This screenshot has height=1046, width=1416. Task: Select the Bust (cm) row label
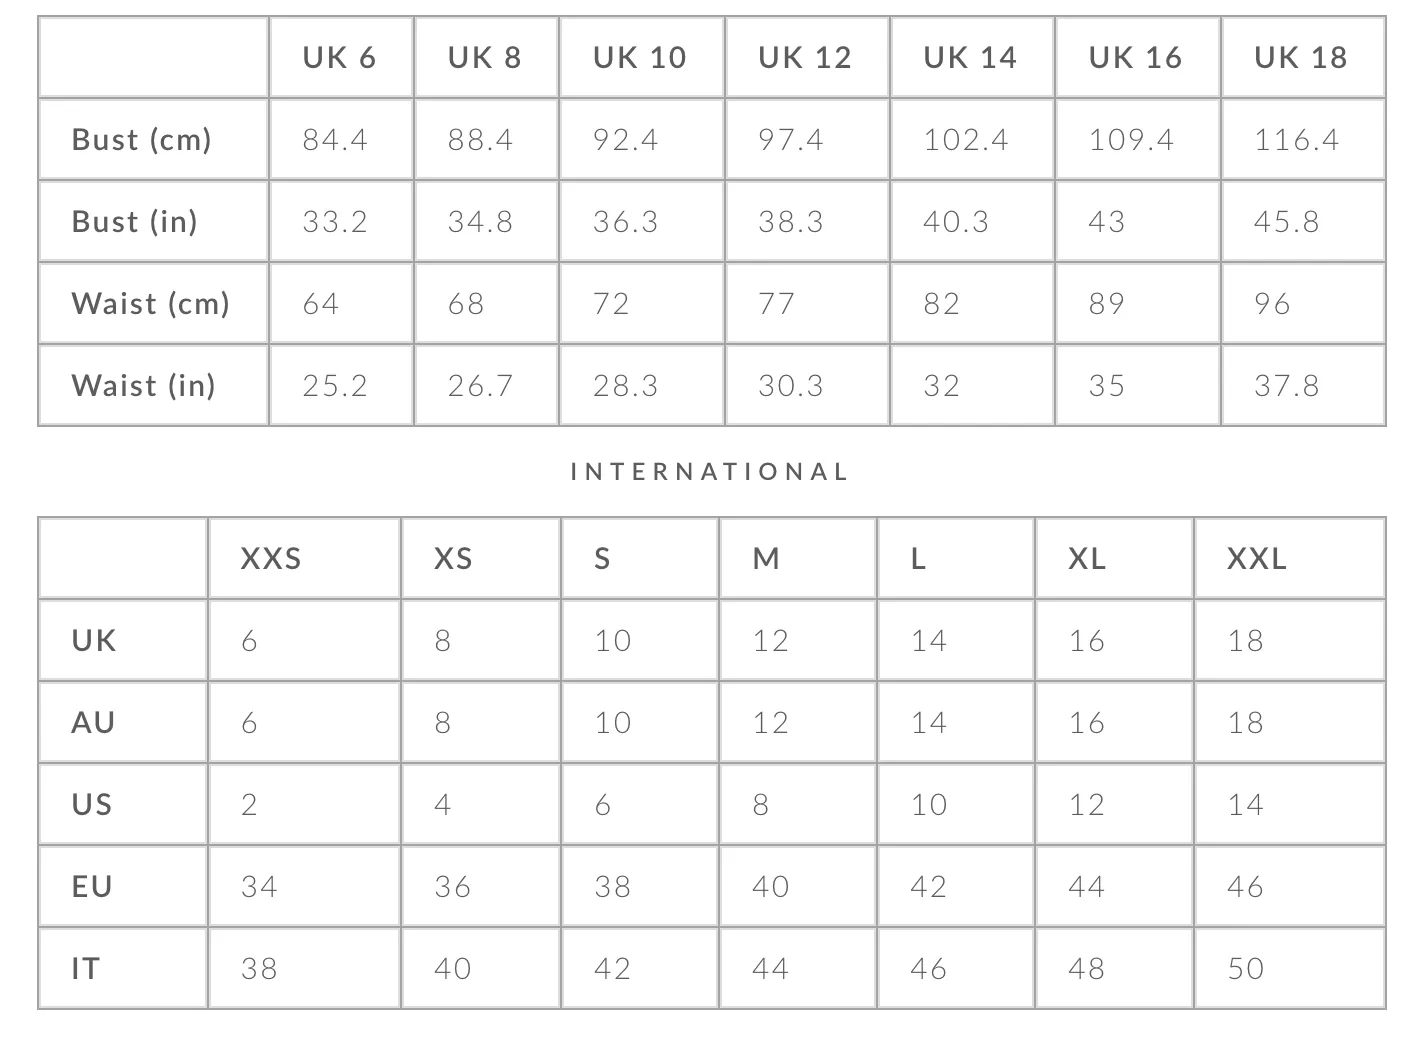tap(142, 140)
